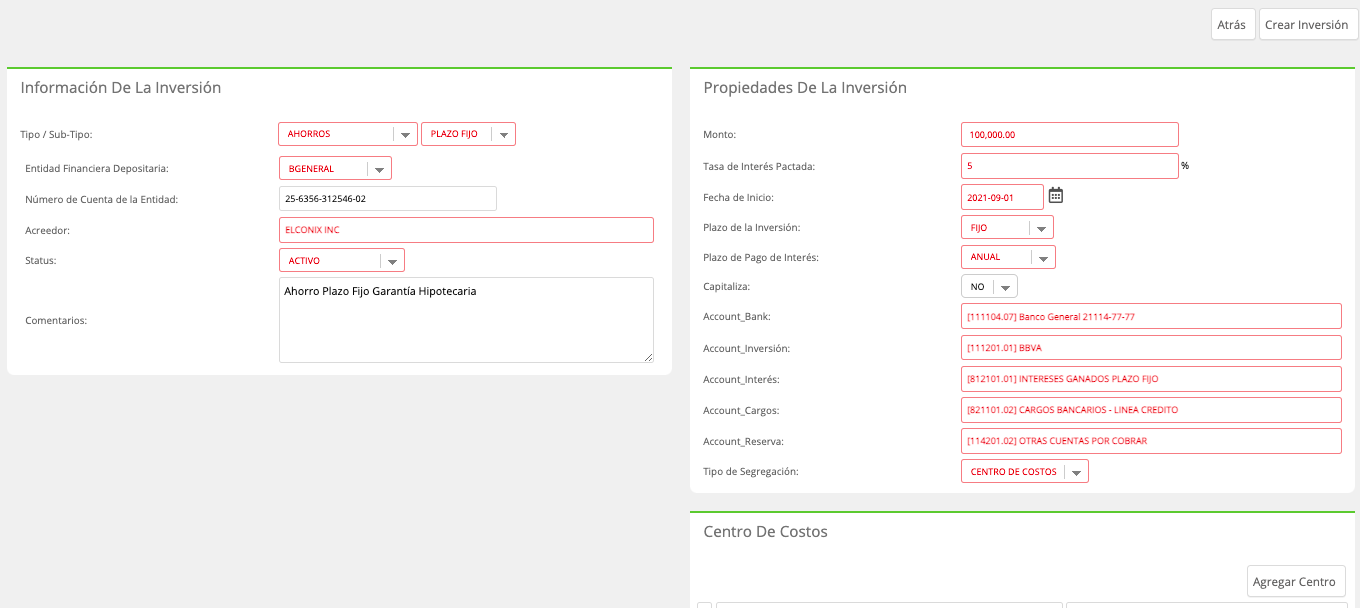Click the 'Información De La Inversión' heading
The image size is (1360, 608).
coord(121,88)
